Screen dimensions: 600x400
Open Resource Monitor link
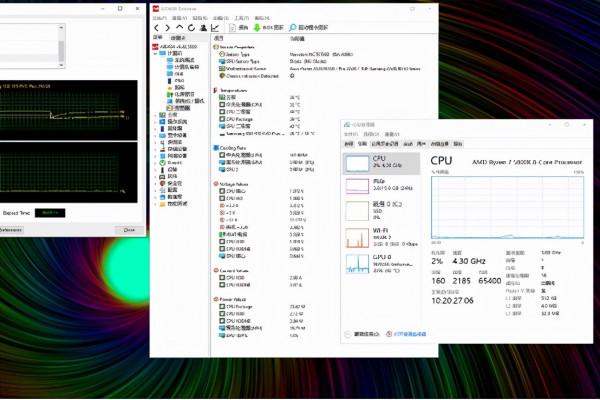tap(406, 334)
